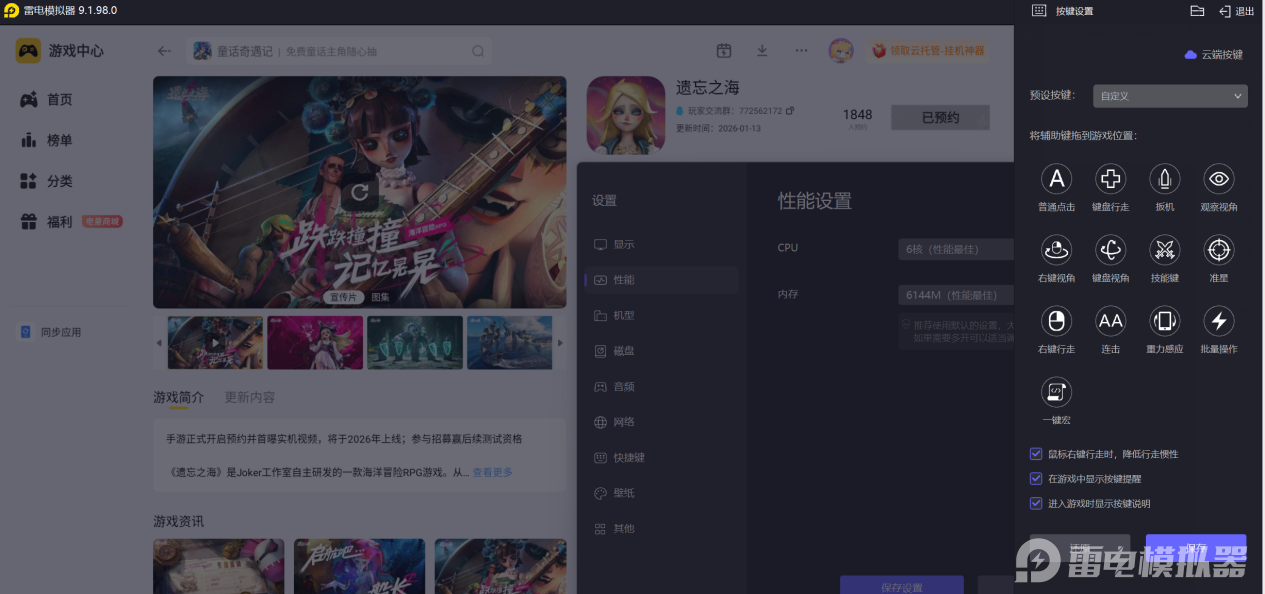The width and height of the screenshot is (1265, 594).
Task: Click the game search input field
Action: pos(340,51)
